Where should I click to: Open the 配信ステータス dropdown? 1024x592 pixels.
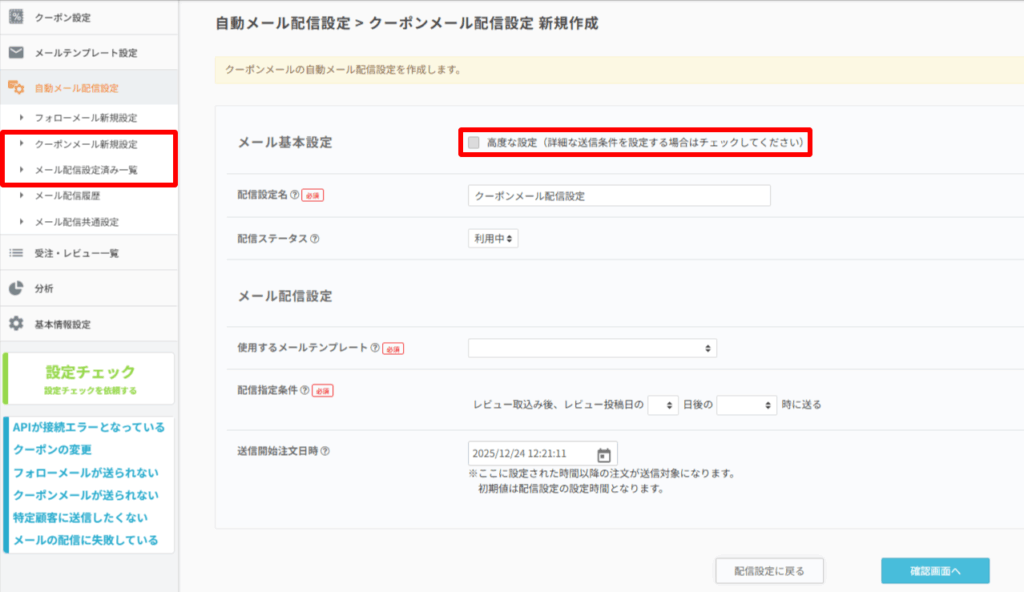point(493,239)
